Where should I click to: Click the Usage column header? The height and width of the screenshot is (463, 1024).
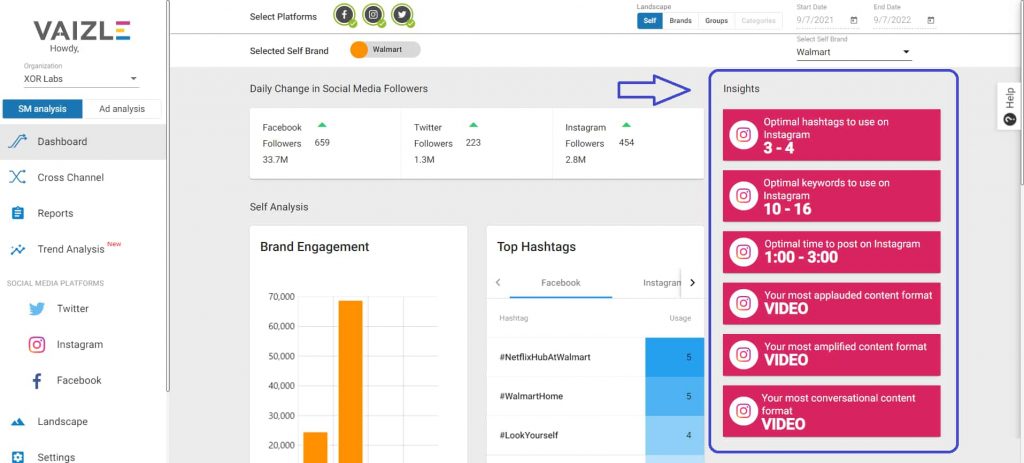pos(680,318)
